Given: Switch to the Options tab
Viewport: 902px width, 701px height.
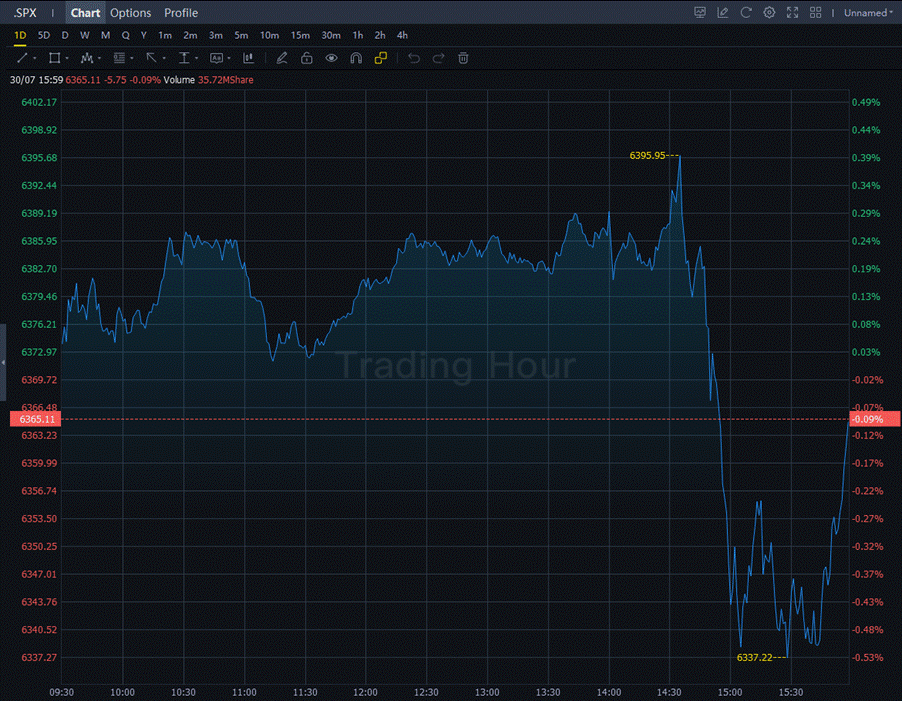Looking at the screenshot, I should 131,13.
